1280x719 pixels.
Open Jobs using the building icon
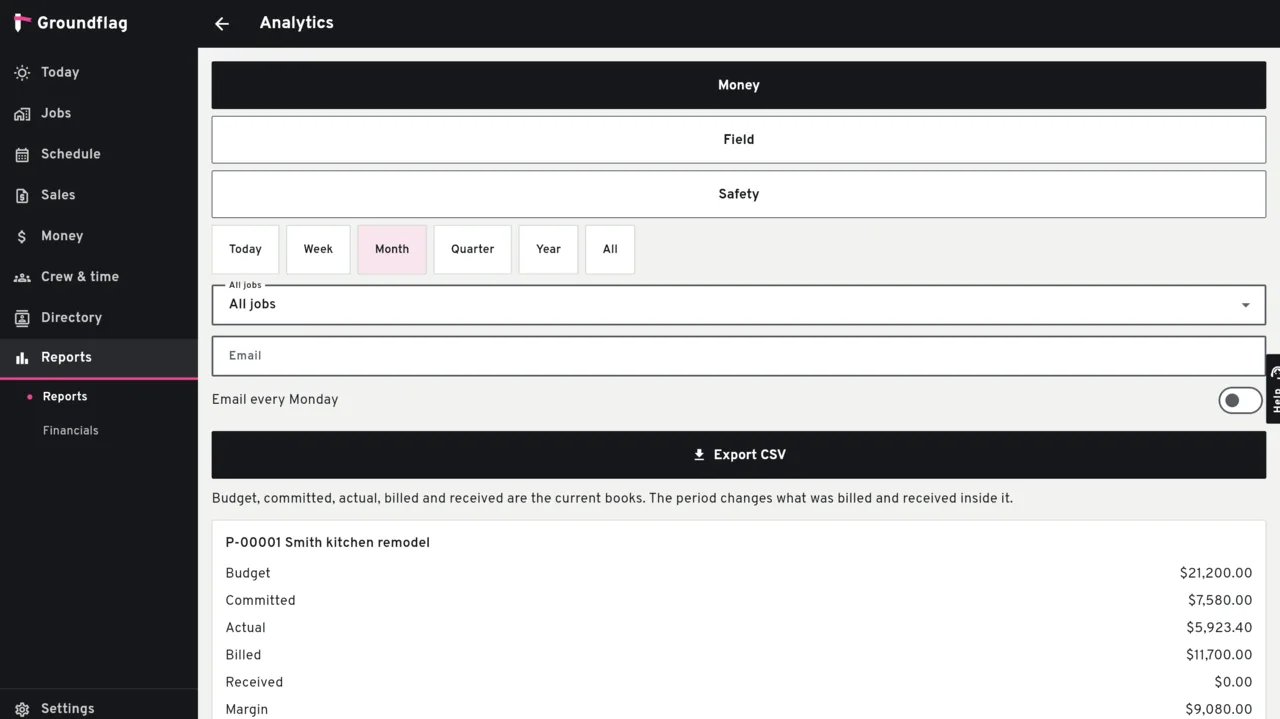pos(22,114)
